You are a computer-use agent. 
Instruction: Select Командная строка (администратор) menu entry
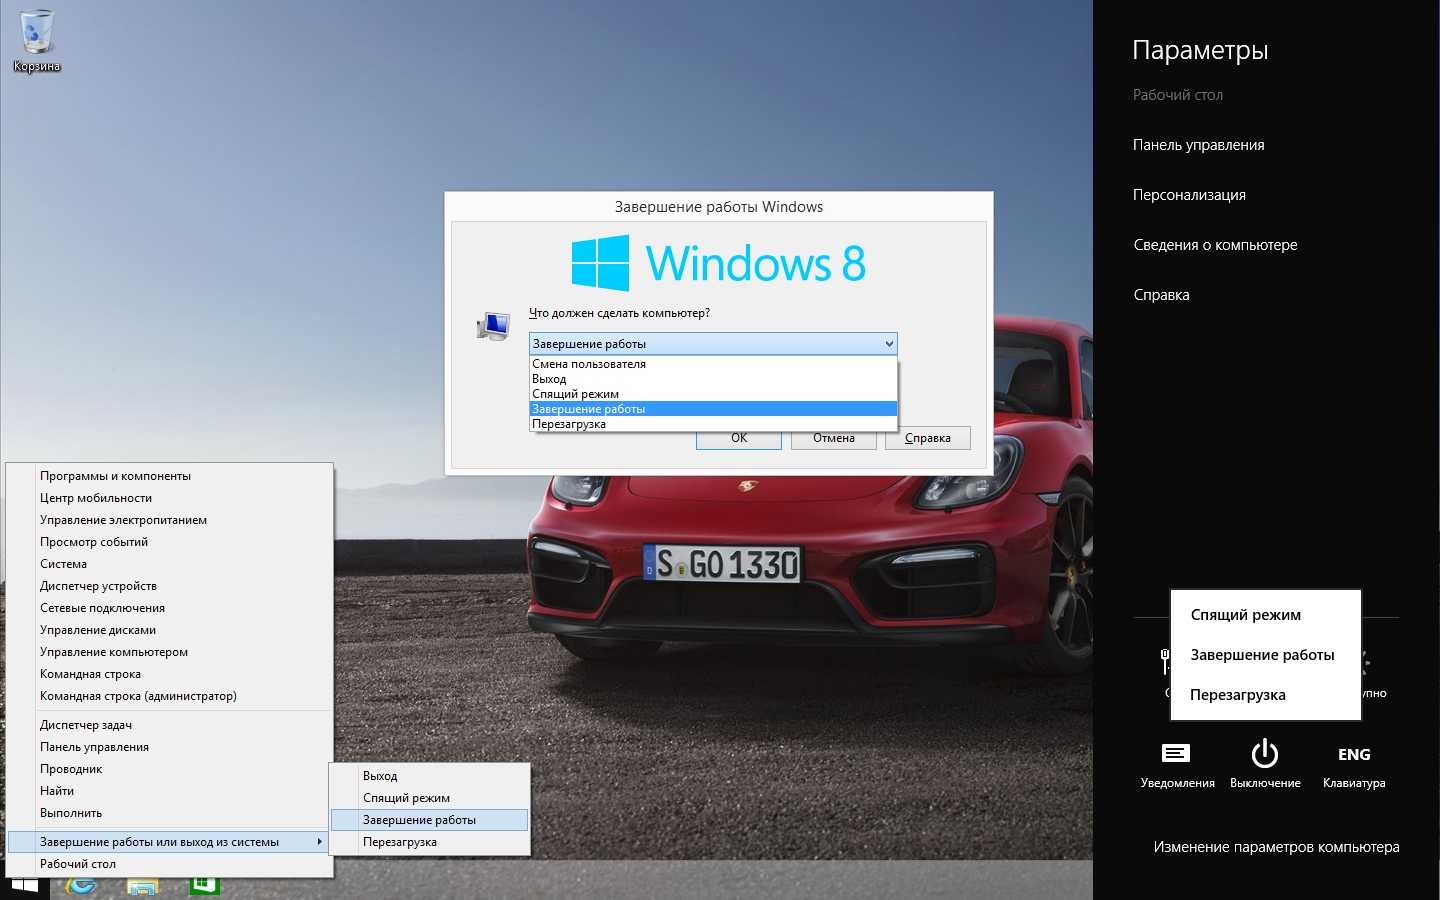(138, 696)
